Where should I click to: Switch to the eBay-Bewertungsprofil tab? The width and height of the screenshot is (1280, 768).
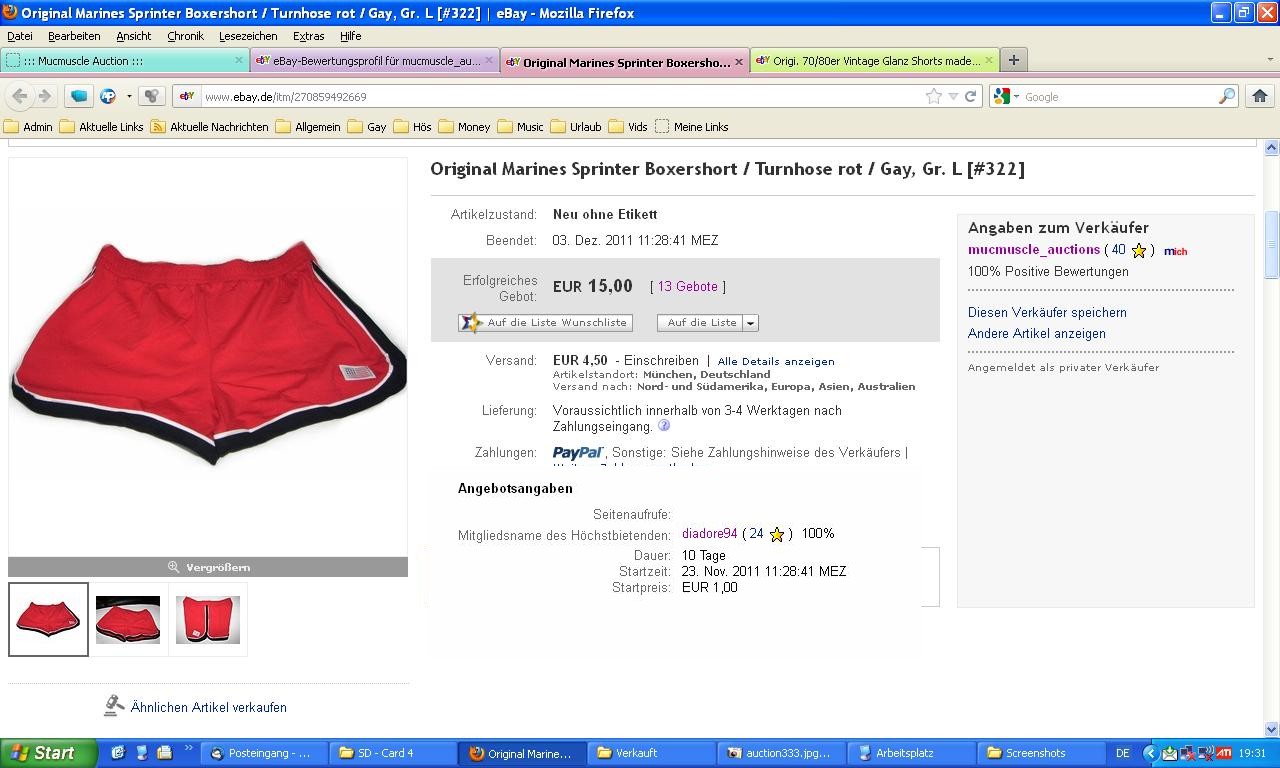pos(373,61)
